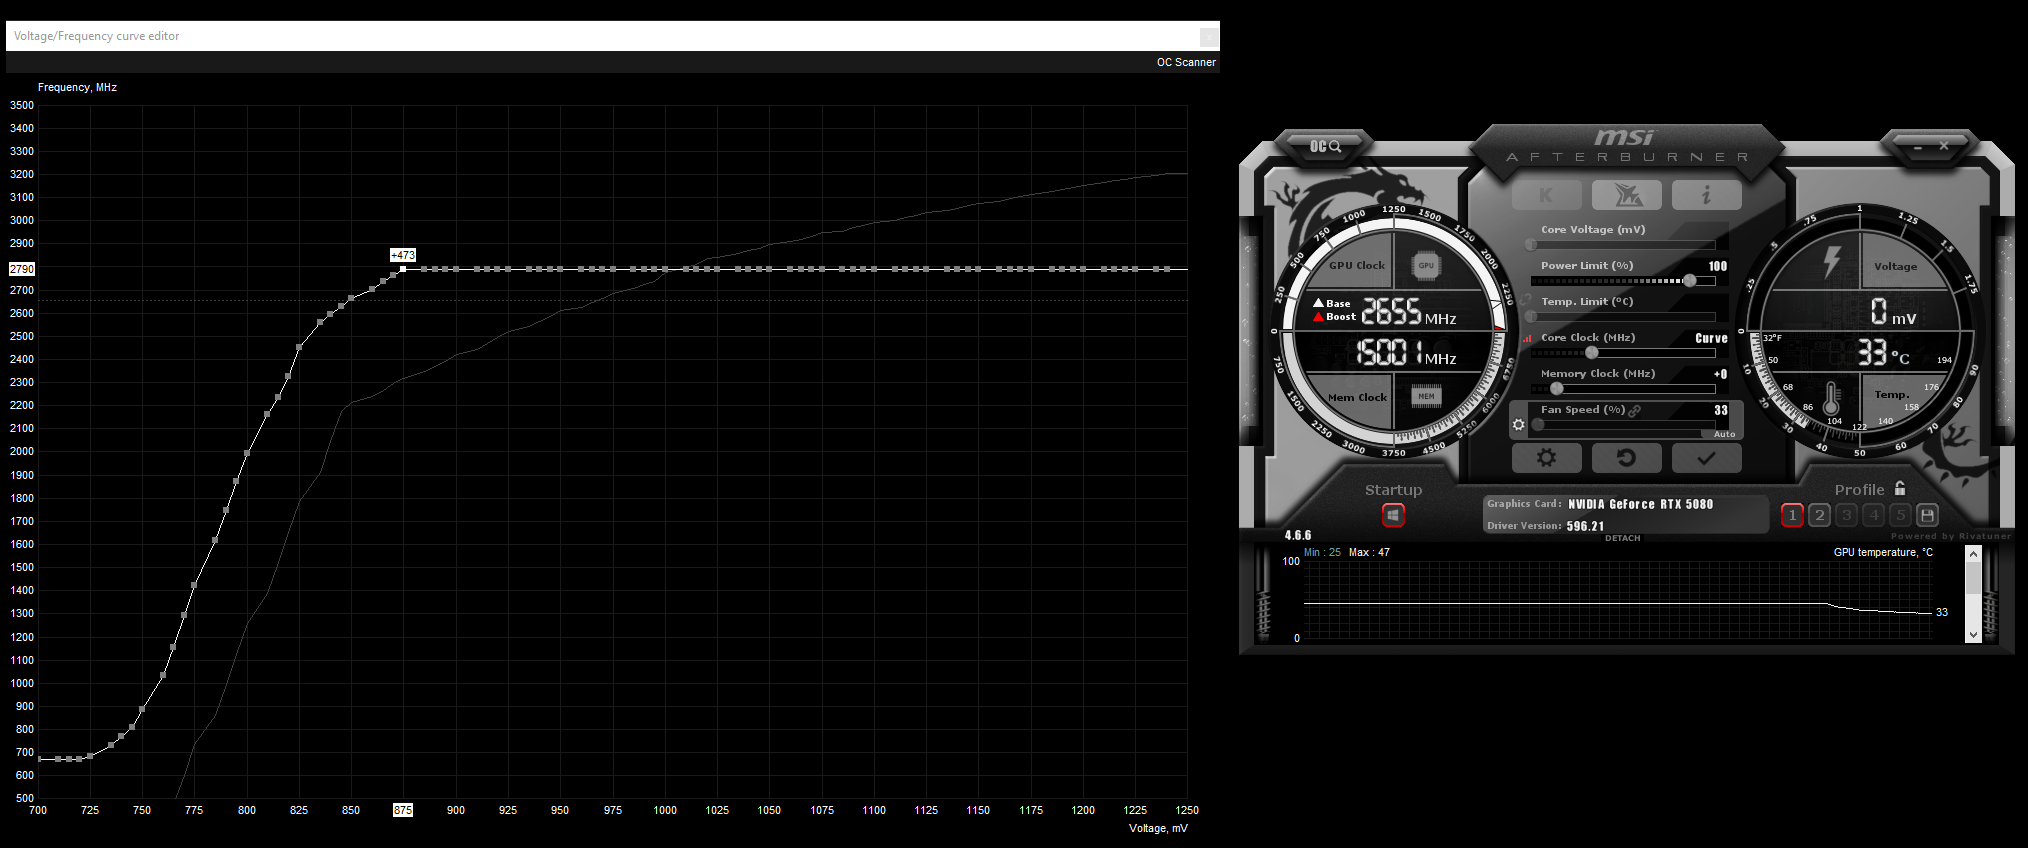Select profile slot 2
This screenshot has height=848, width=2028.
[1820, 515]
